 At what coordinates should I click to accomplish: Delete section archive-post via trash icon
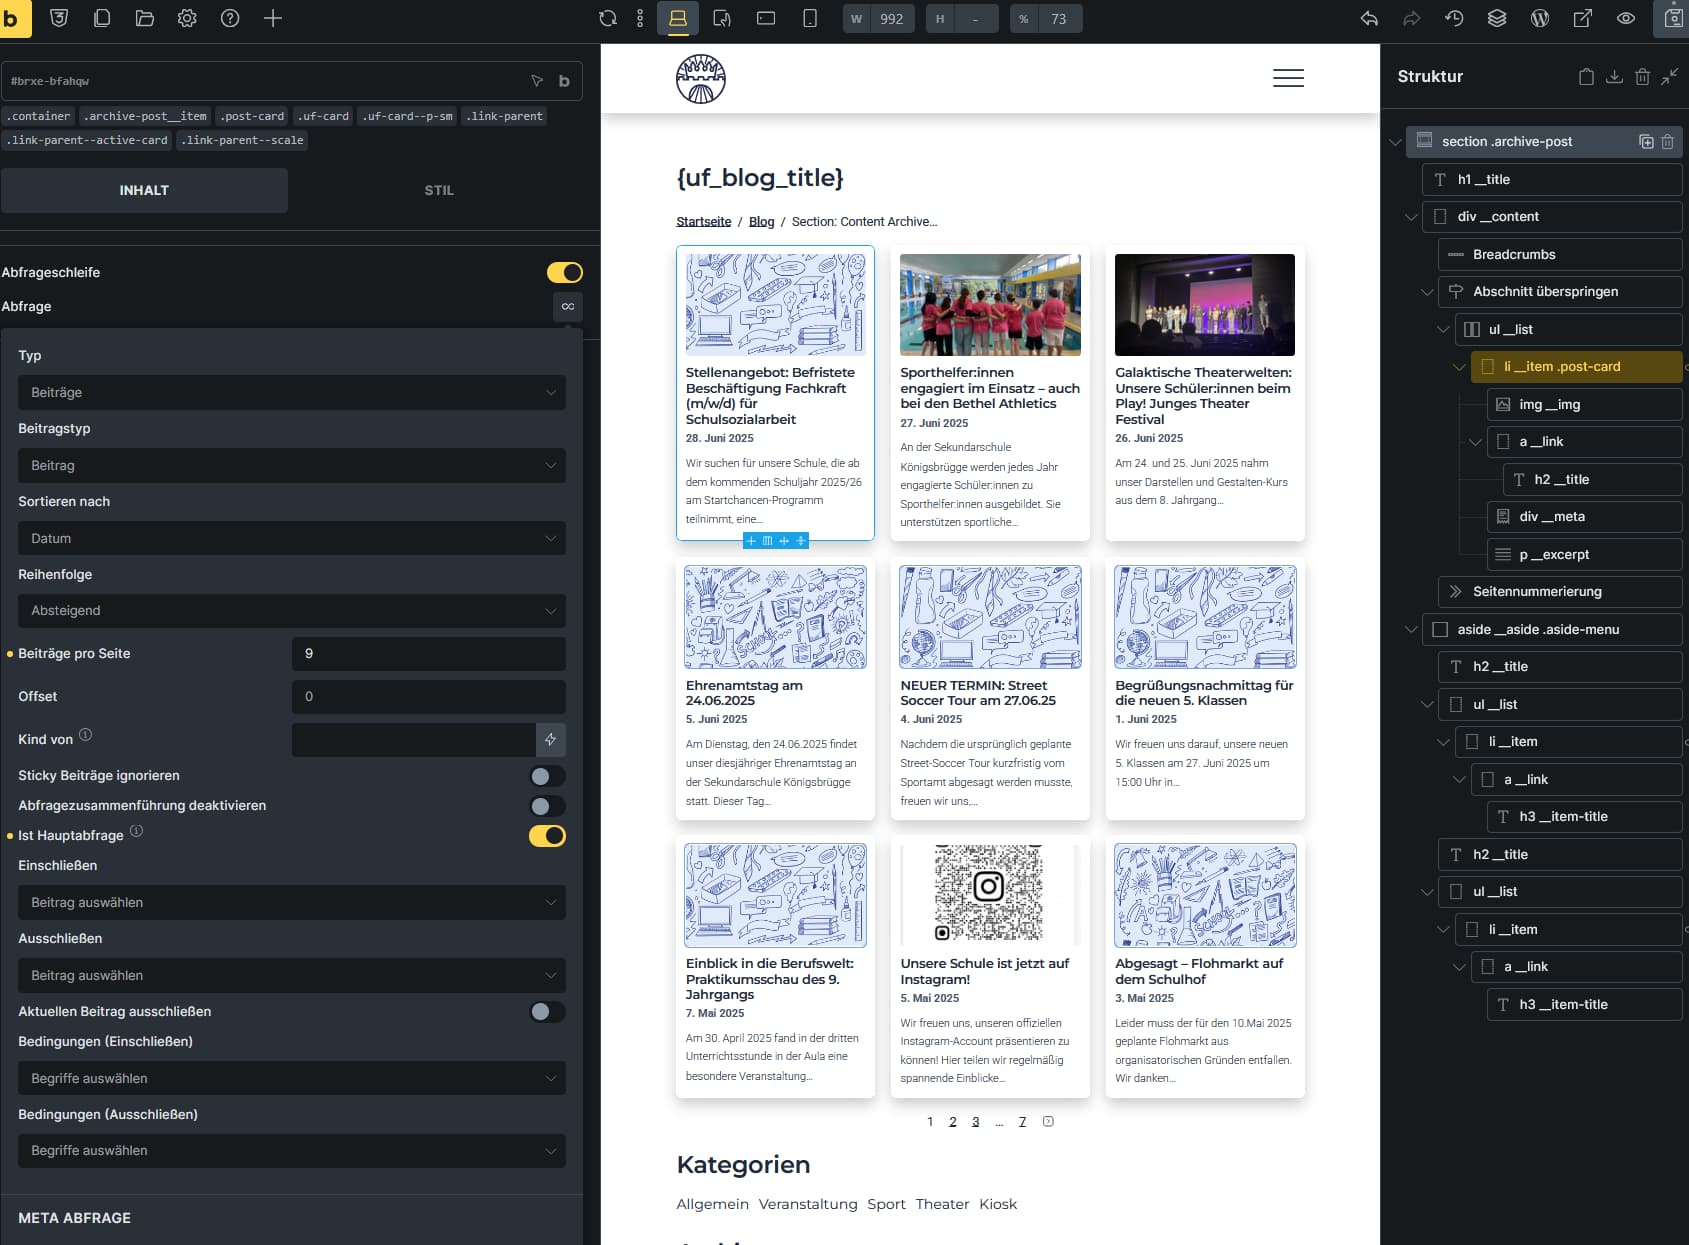pos(1667,142)
